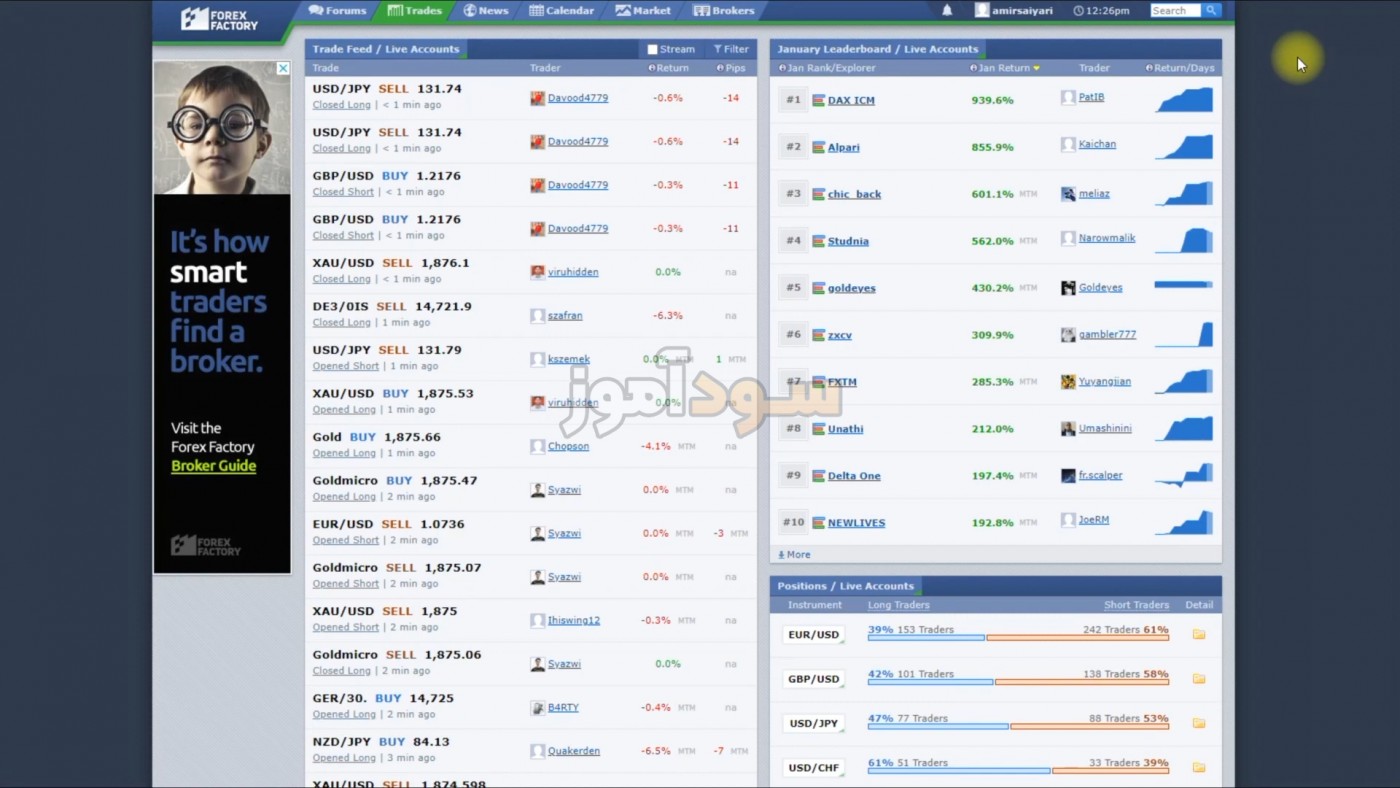Click the search magnifier button

(1211, 11)
